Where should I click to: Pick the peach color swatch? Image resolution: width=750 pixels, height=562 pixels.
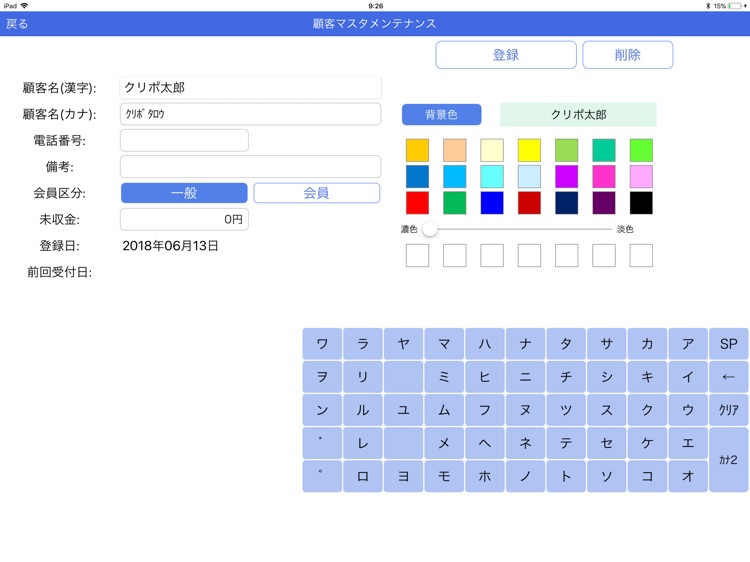454,150
